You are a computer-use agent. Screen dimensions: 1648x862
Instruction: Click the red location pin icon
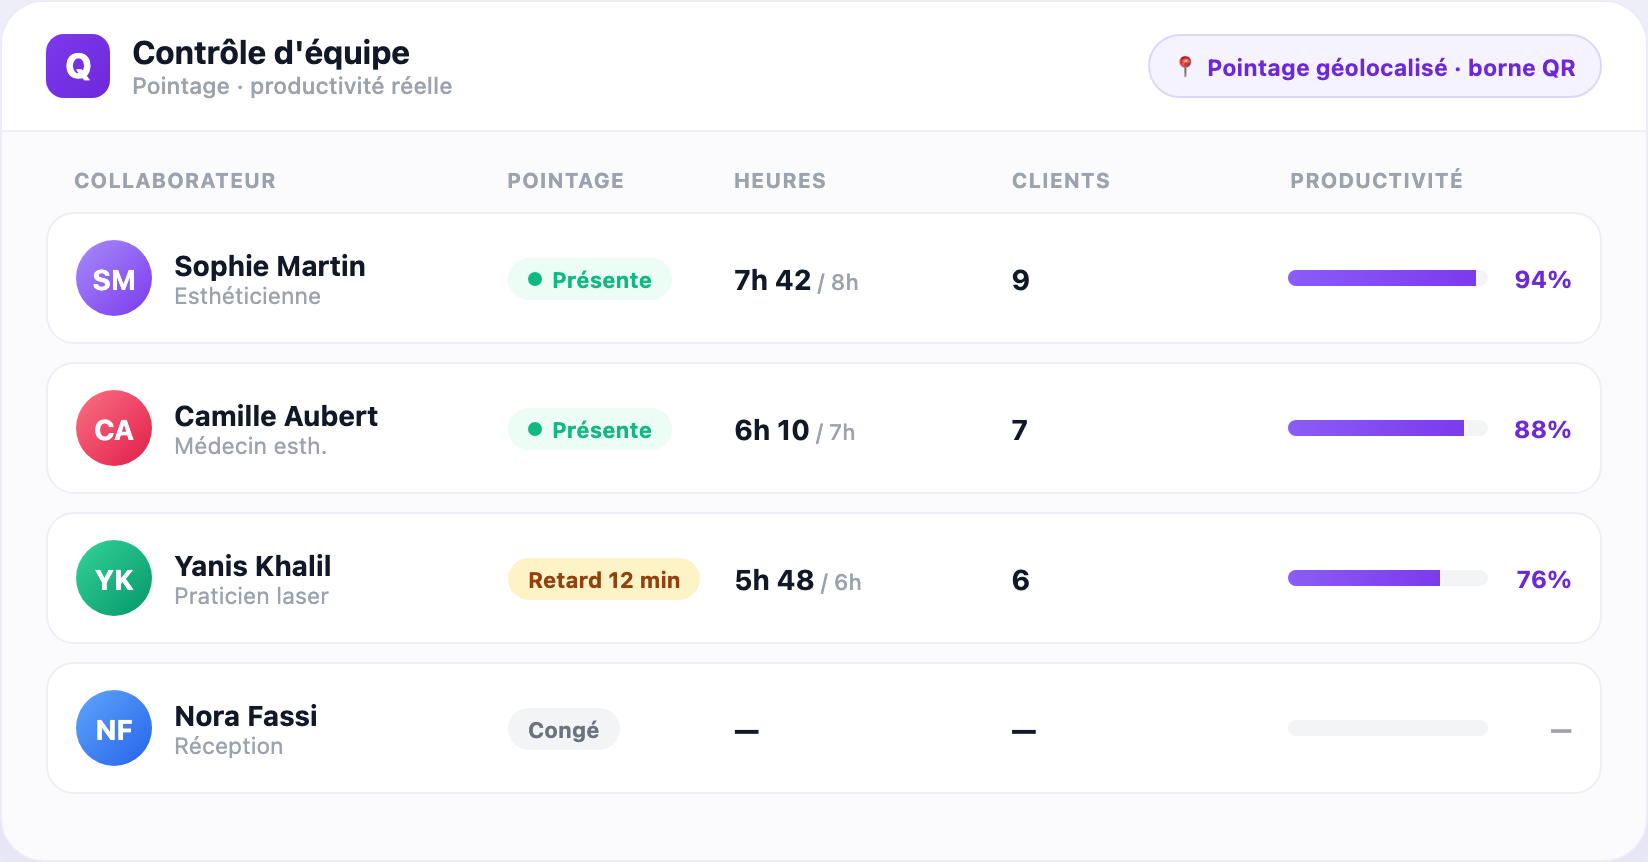click(x=1185, y=67)
